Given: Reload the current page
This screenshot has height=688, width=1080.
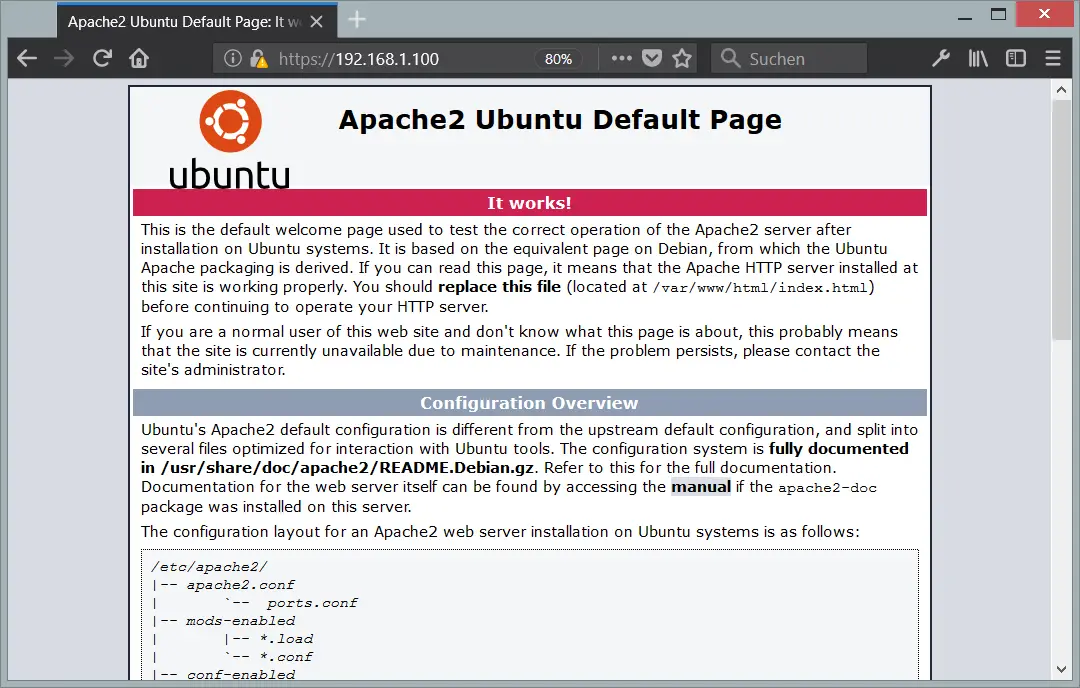Looking at the screenshot, I should (x=102, y=59).
